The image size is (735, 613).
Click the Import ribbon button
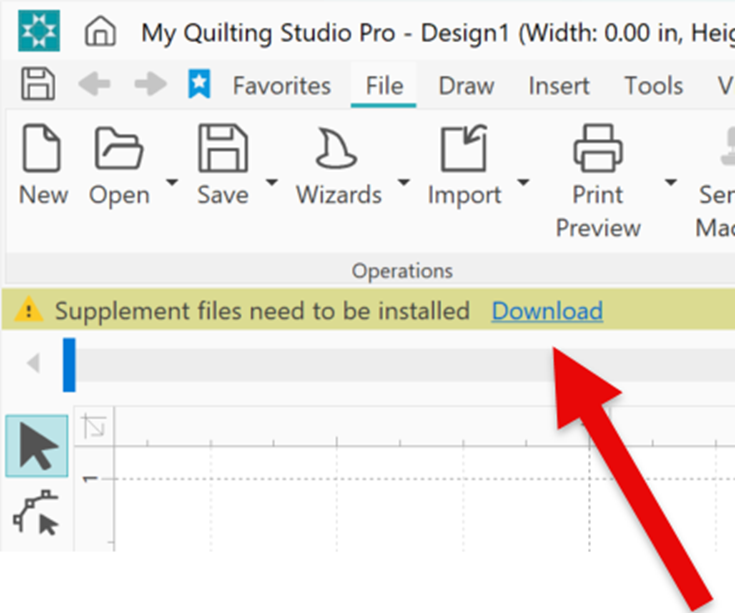[x=464, y=165]
